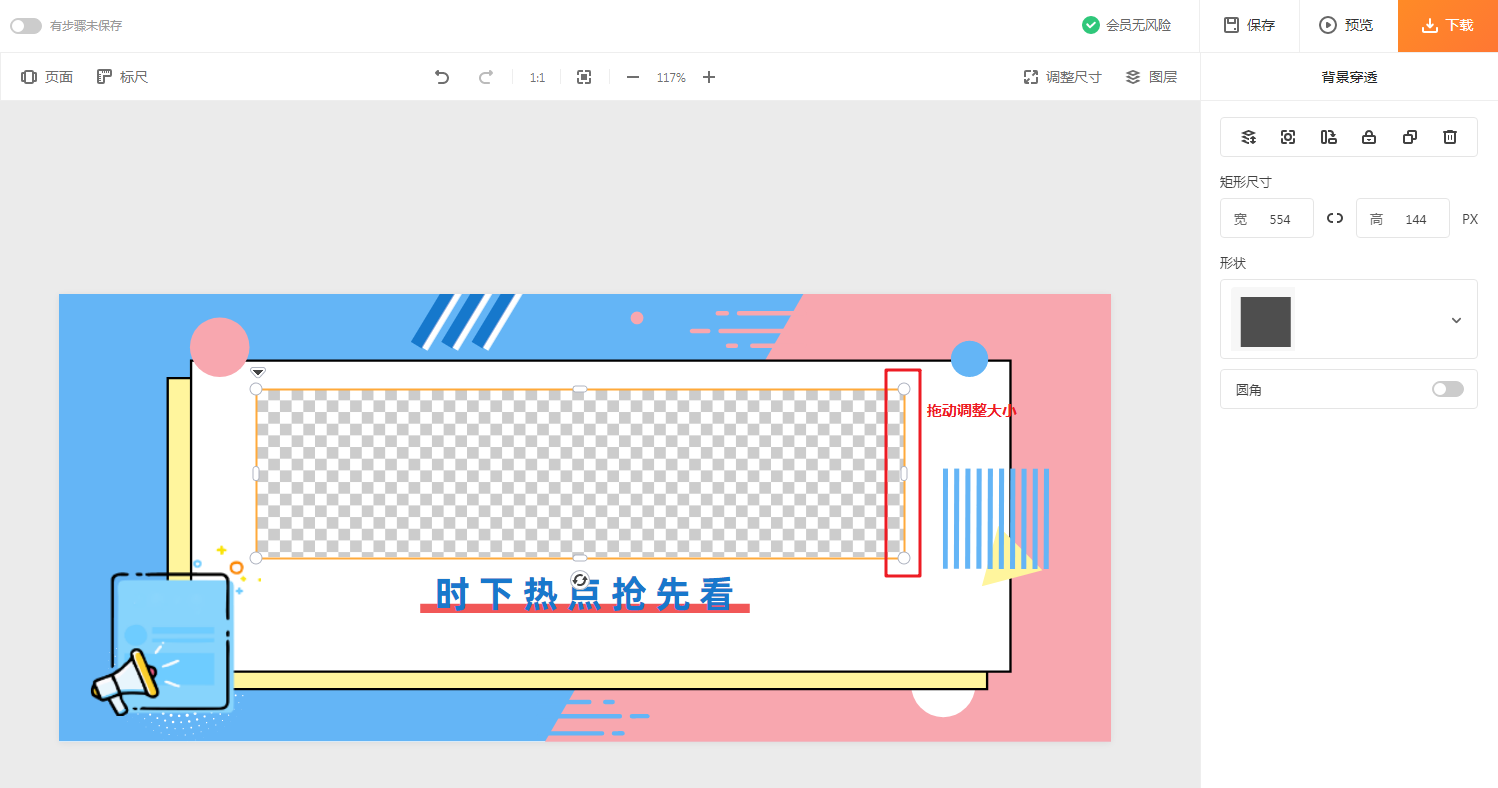Open 调整尺寸 (resize canvas)

point(1062,77)
